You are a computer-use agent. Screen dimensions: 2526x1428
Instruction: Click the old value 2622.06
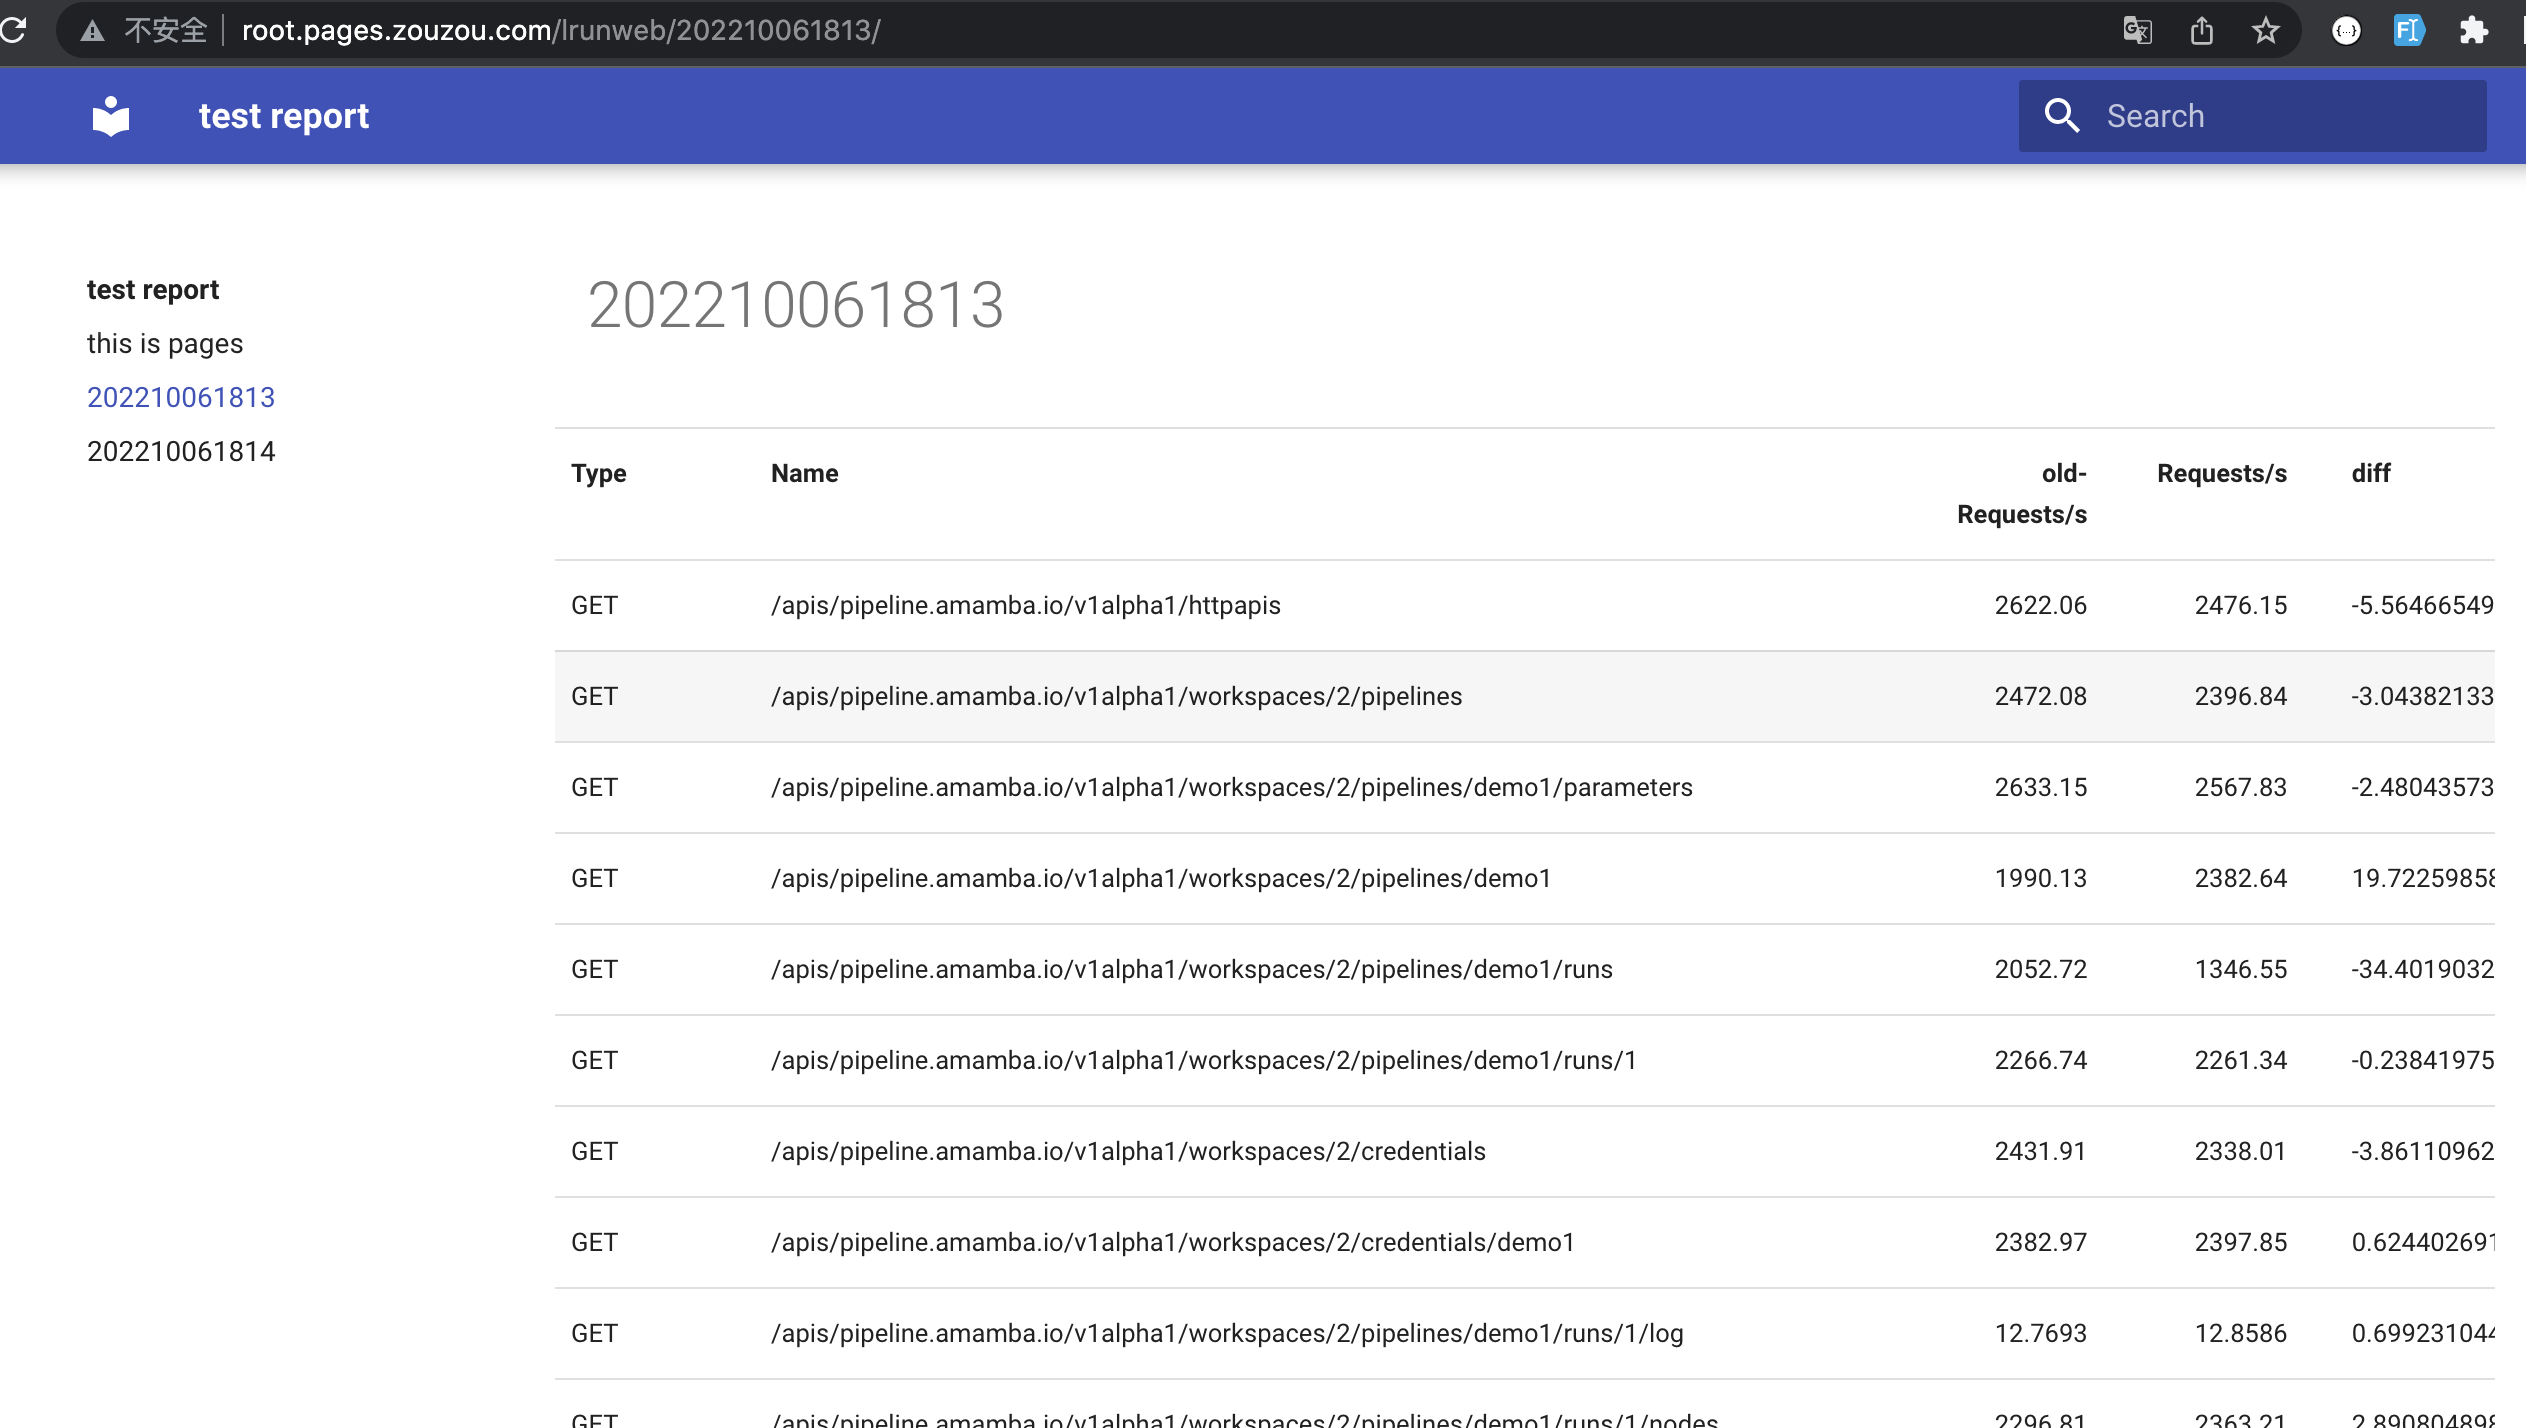[x=2040, y=605]
